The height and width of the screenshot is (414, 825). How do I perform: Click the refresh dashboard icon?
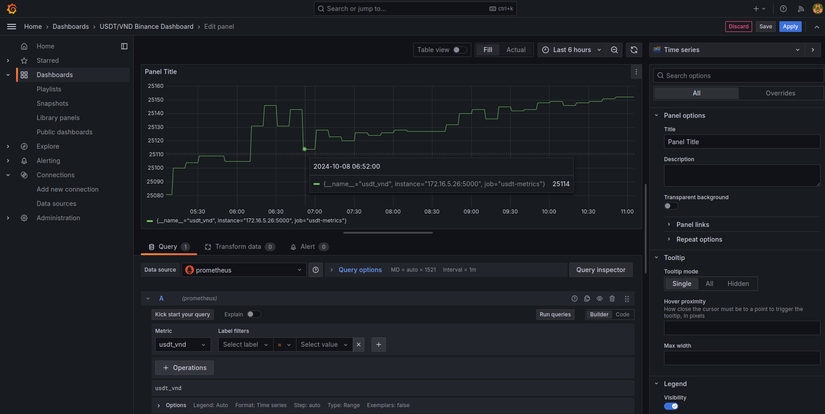pos(634,50)
